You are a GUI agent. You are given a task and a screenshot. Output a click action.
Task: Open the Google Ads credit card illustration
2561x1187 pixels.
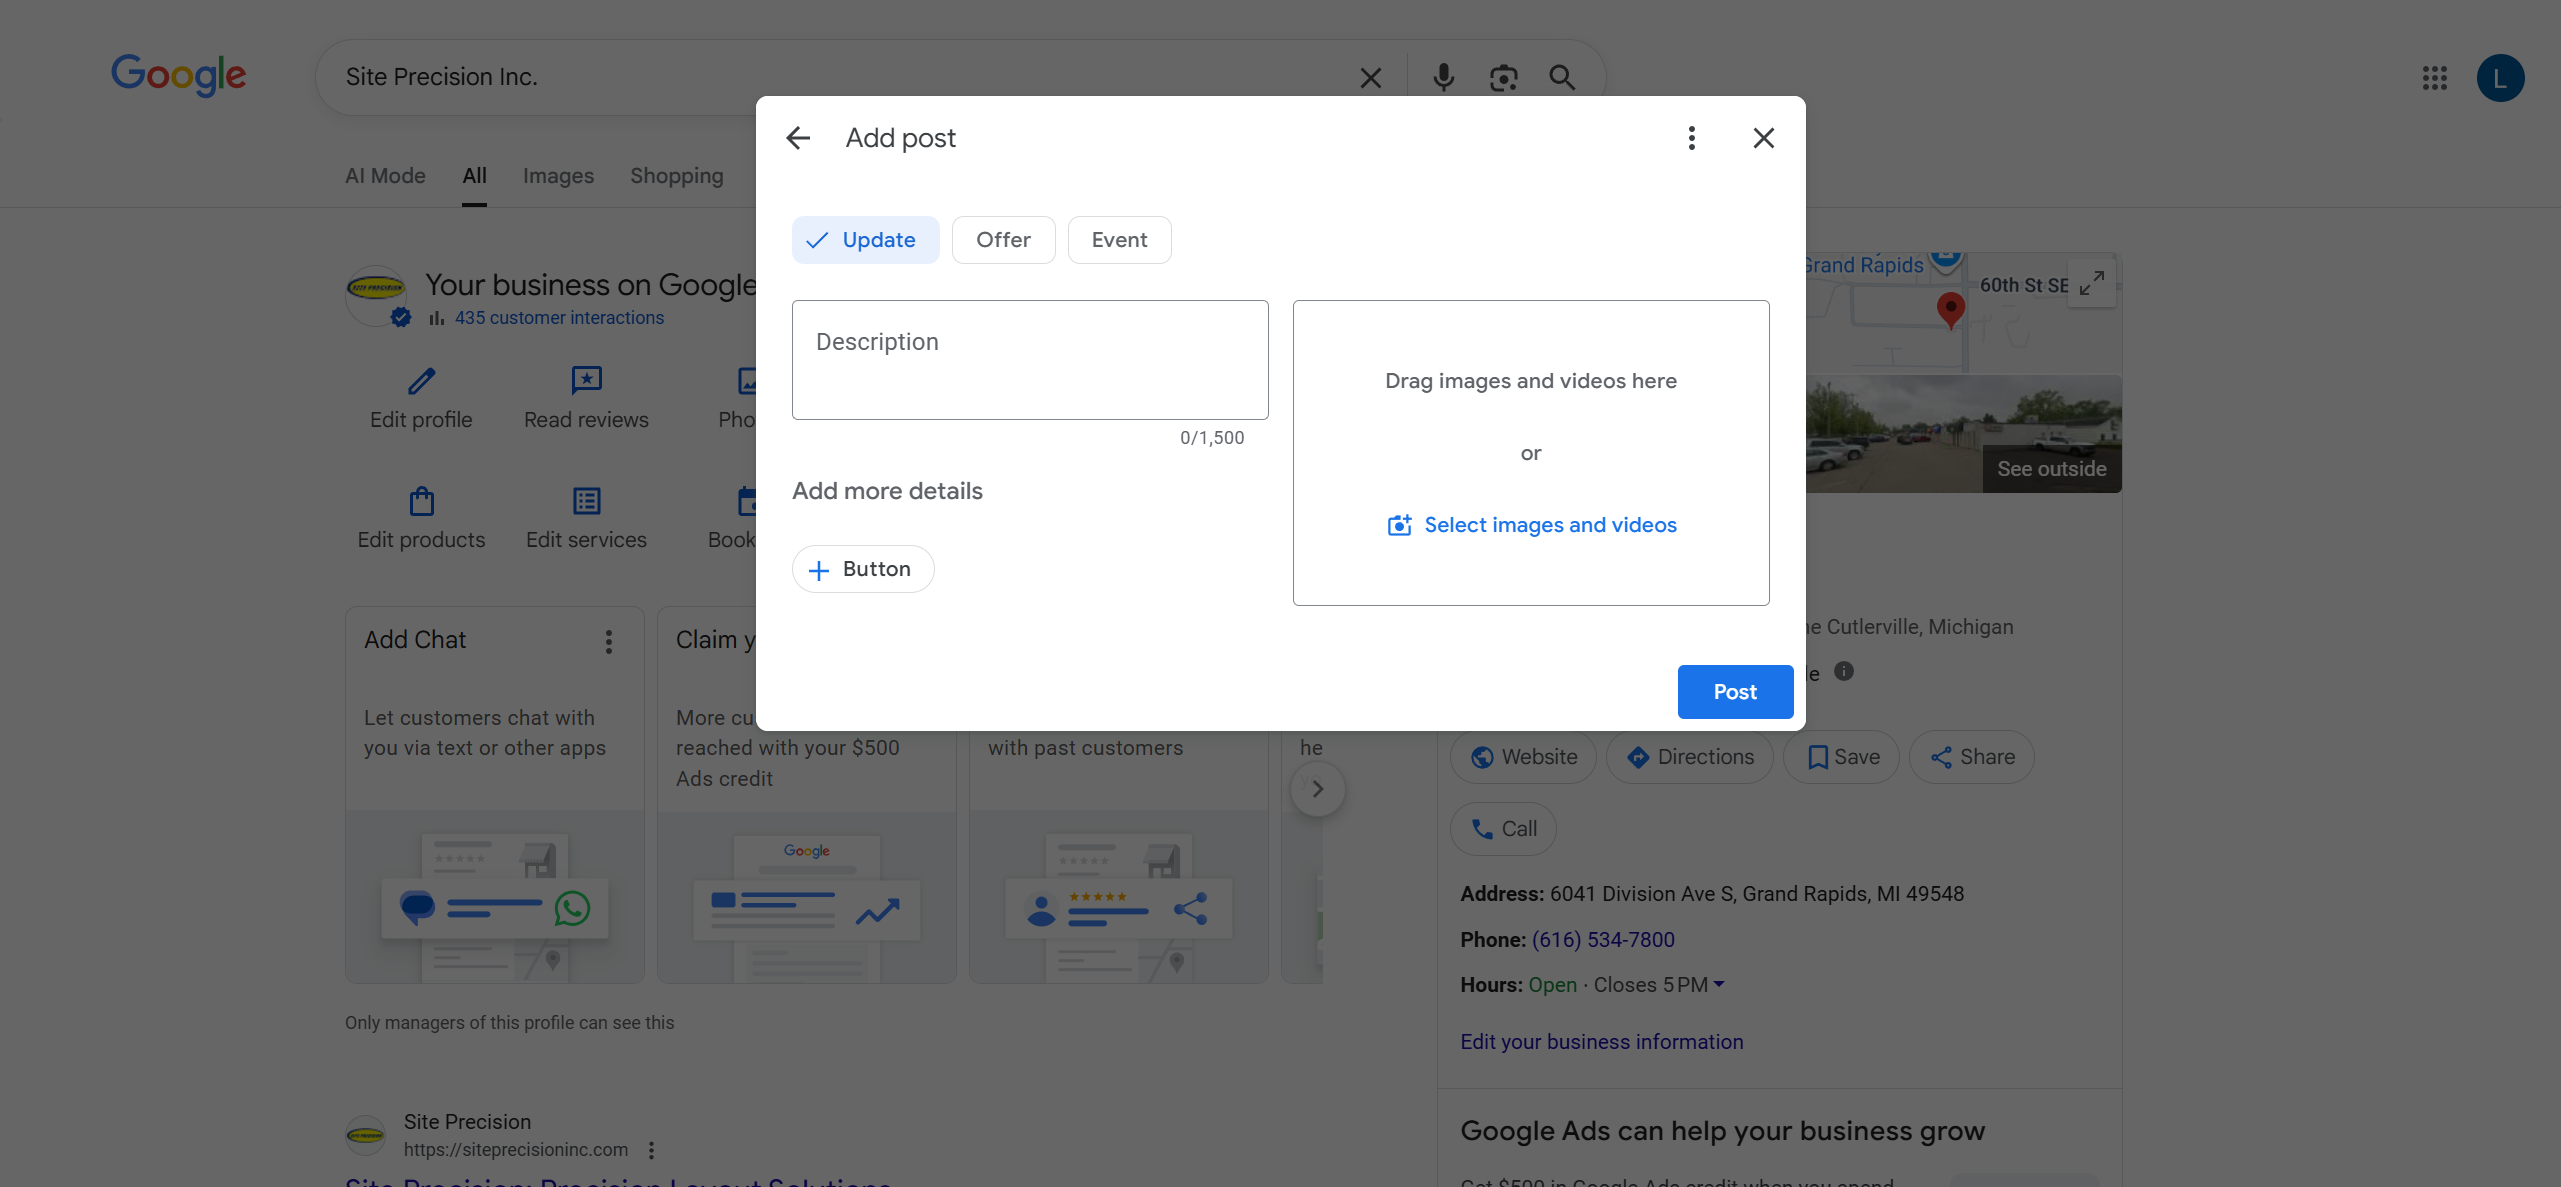click(807, 897)
